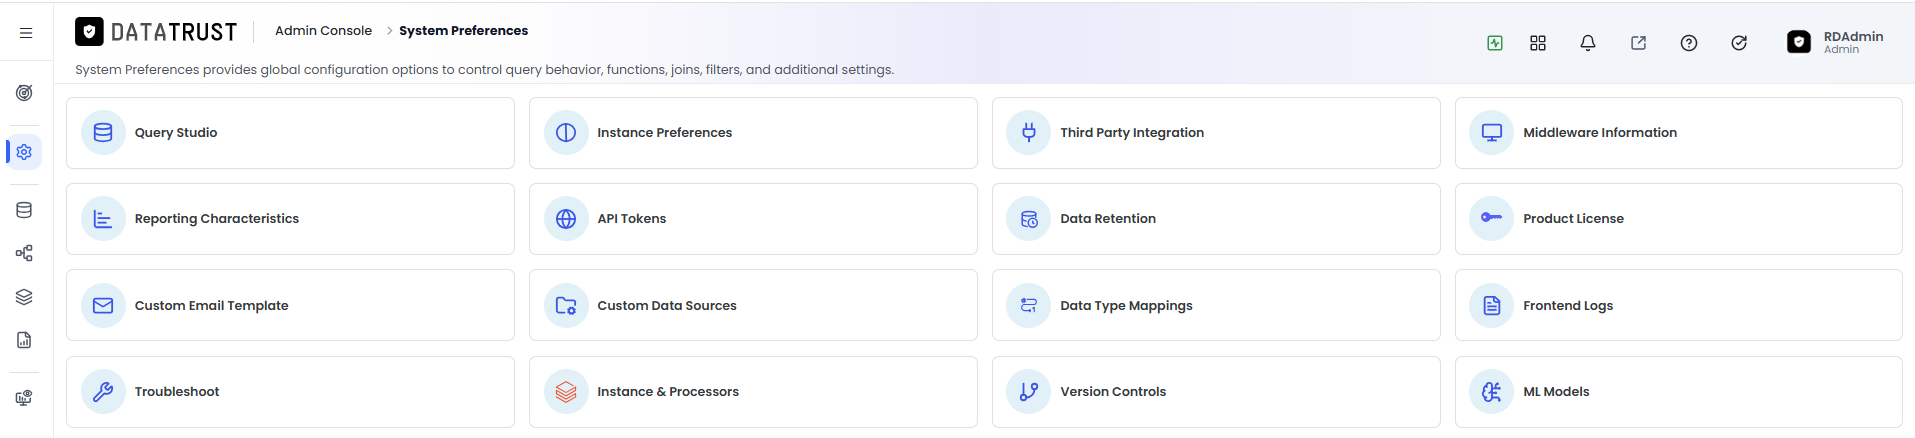Click the Instance & Processors stack icon
1915x438 pixels.
(566, 392)
